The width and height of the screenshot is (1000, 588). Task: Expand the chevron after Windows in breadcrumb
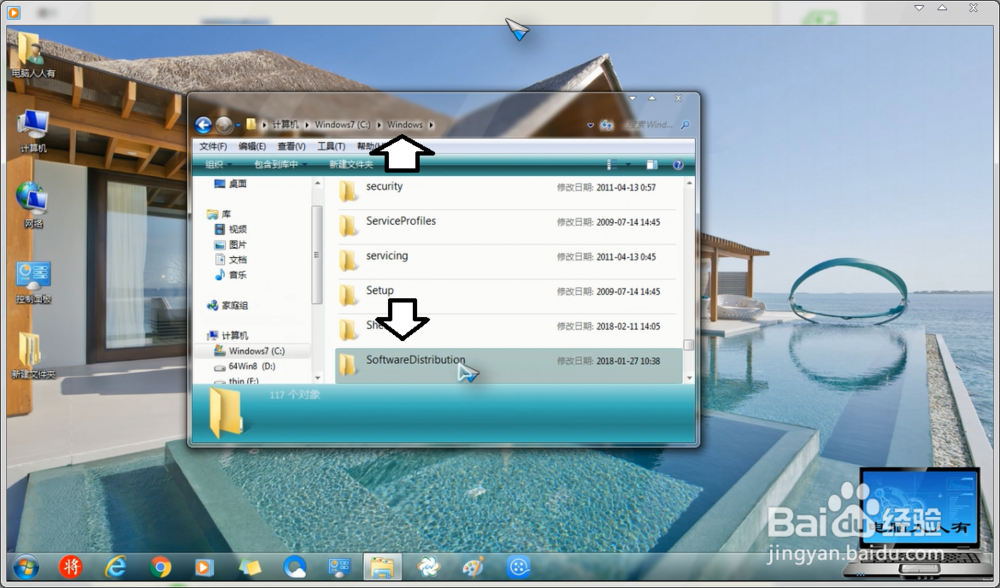click(431, 125)
